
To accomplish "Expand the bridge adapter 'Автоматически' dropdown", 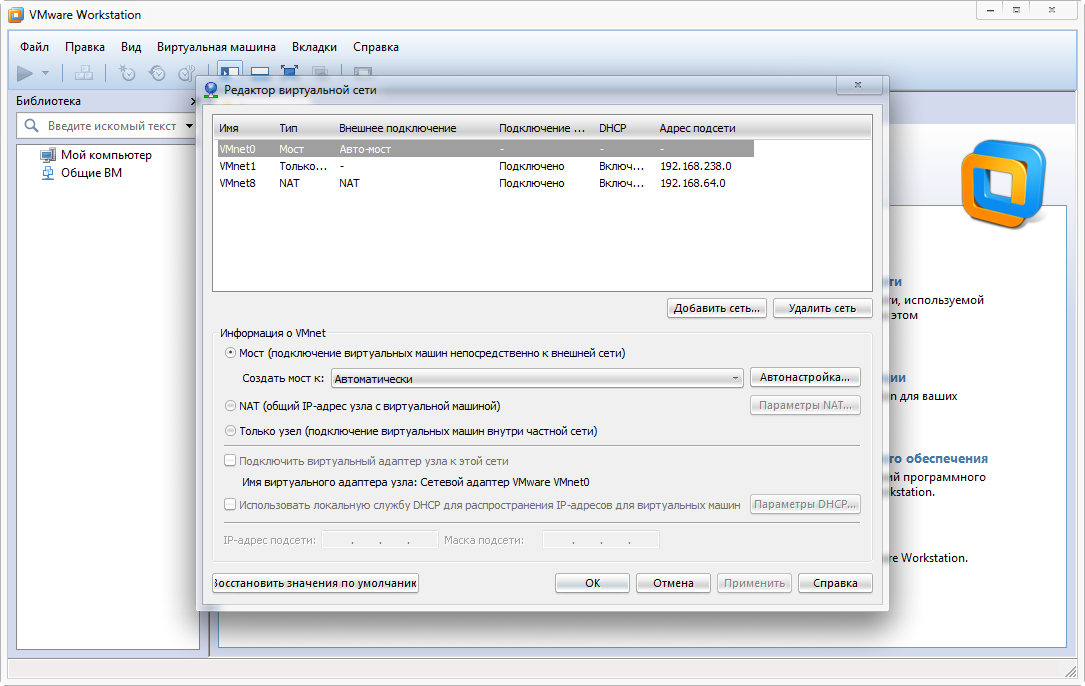I will pos(735,378).
